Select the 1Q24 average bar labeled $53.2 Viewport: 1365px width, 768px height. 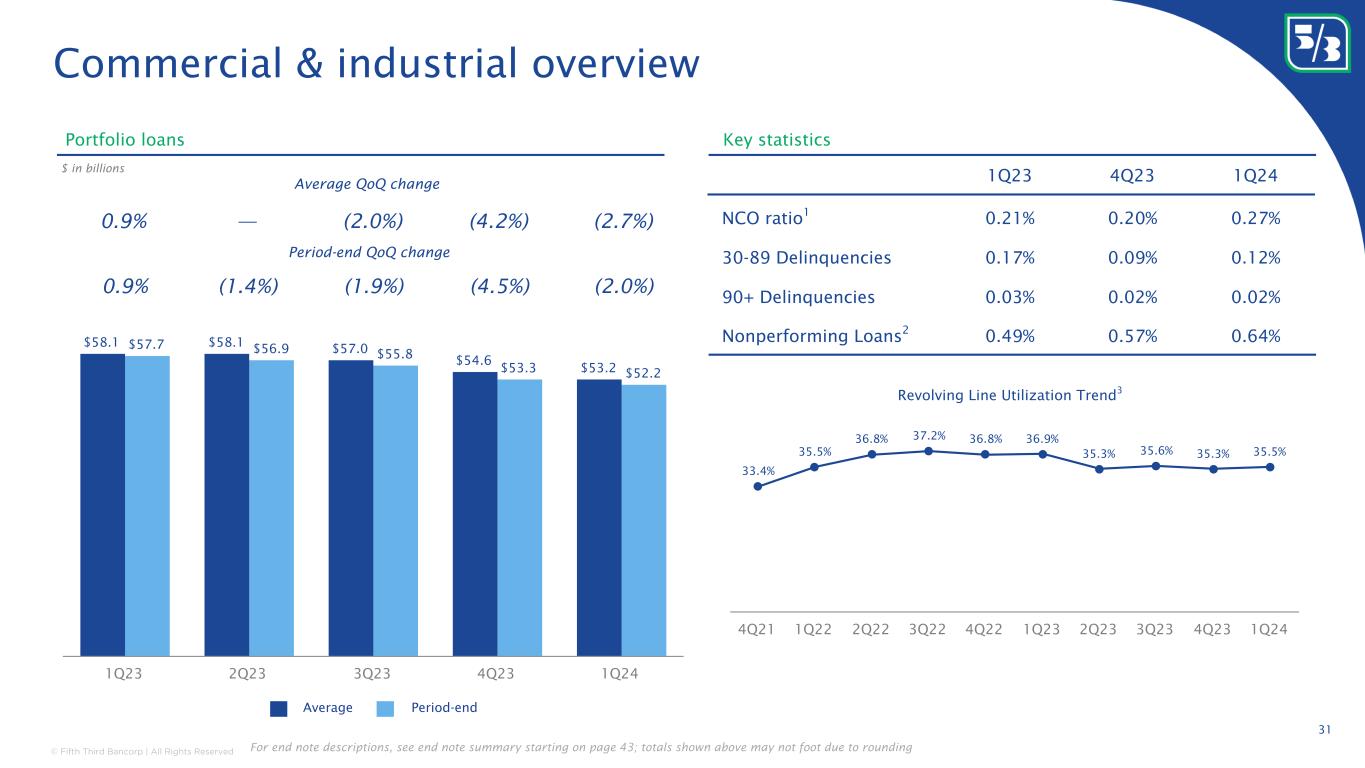[599, 516]
